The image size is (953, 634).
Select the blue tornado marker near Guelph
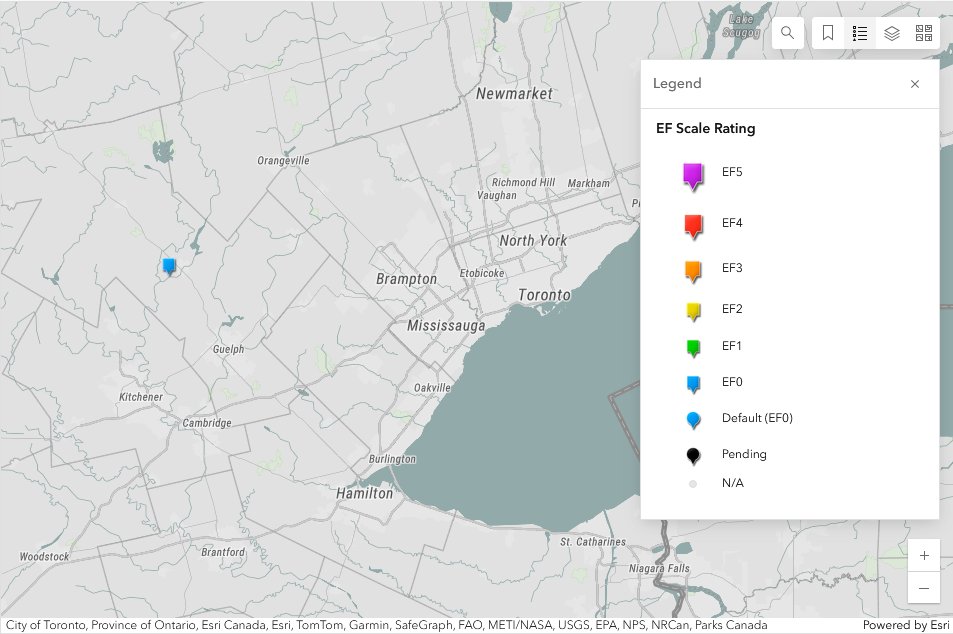tap(168, 263)
